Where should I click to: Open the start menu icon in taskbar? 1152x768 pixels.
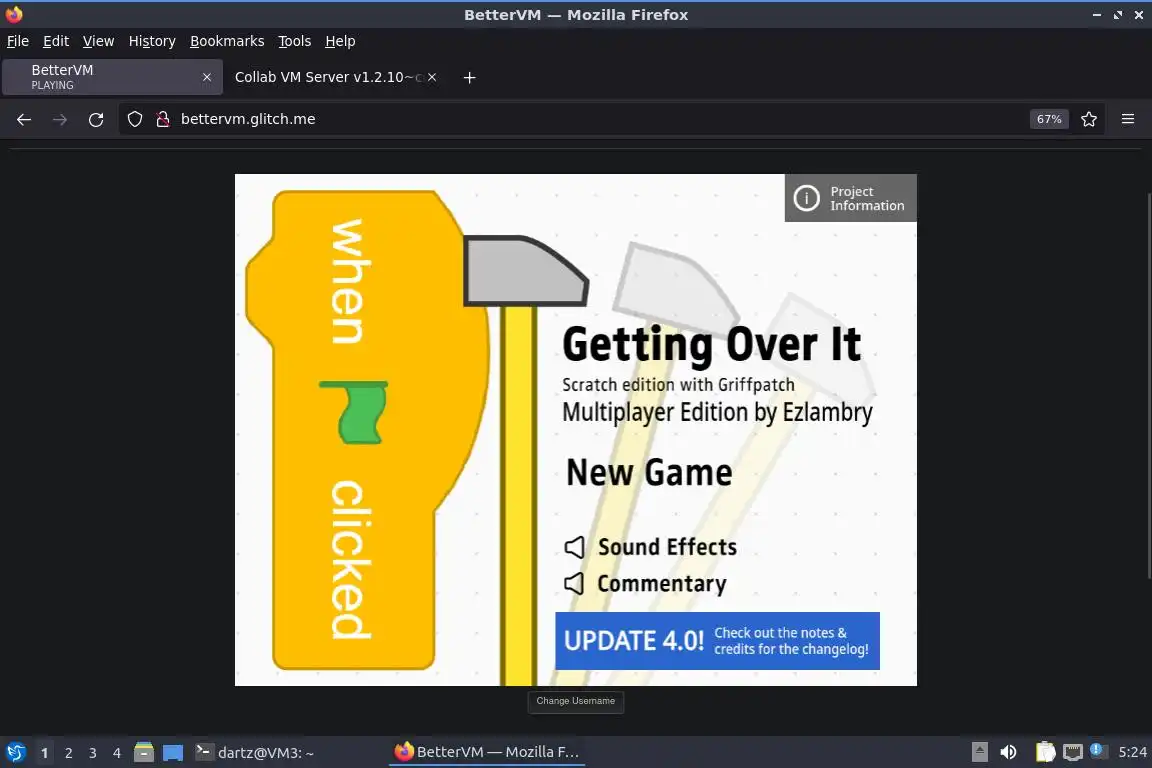15,753
